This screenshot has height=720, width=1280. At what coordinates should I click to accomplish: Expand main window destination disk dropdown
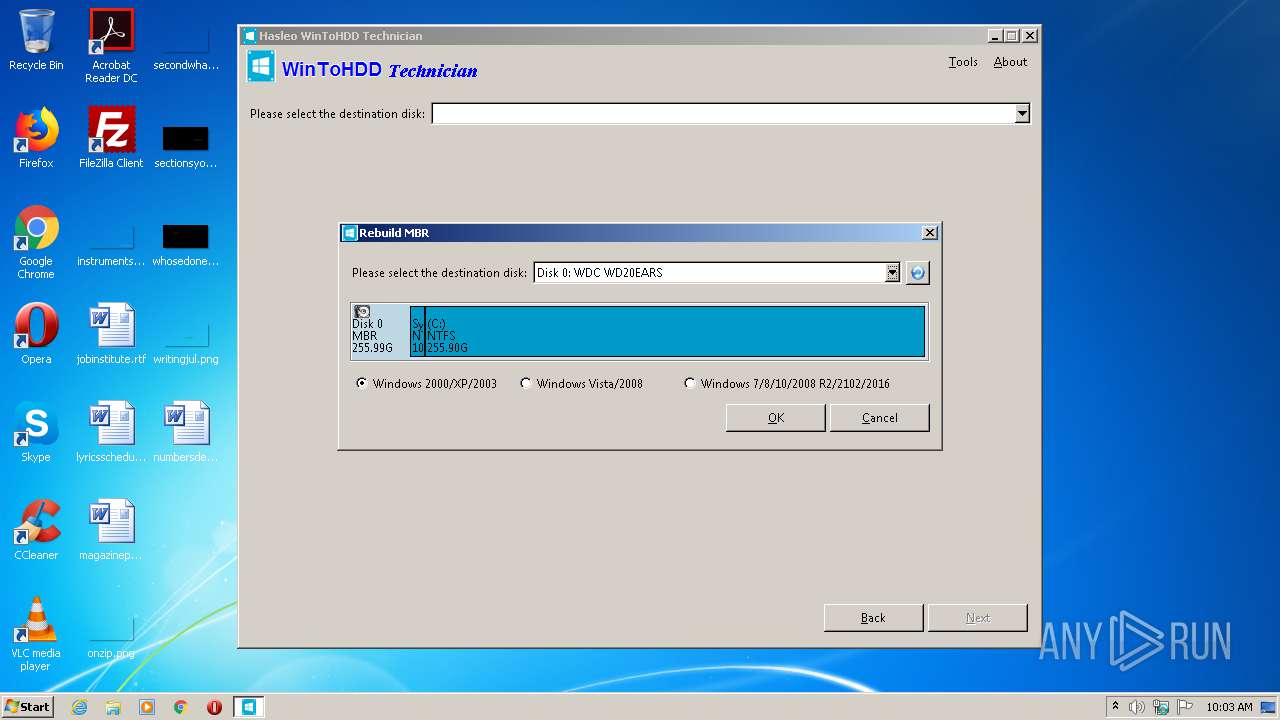(1021, 114)
